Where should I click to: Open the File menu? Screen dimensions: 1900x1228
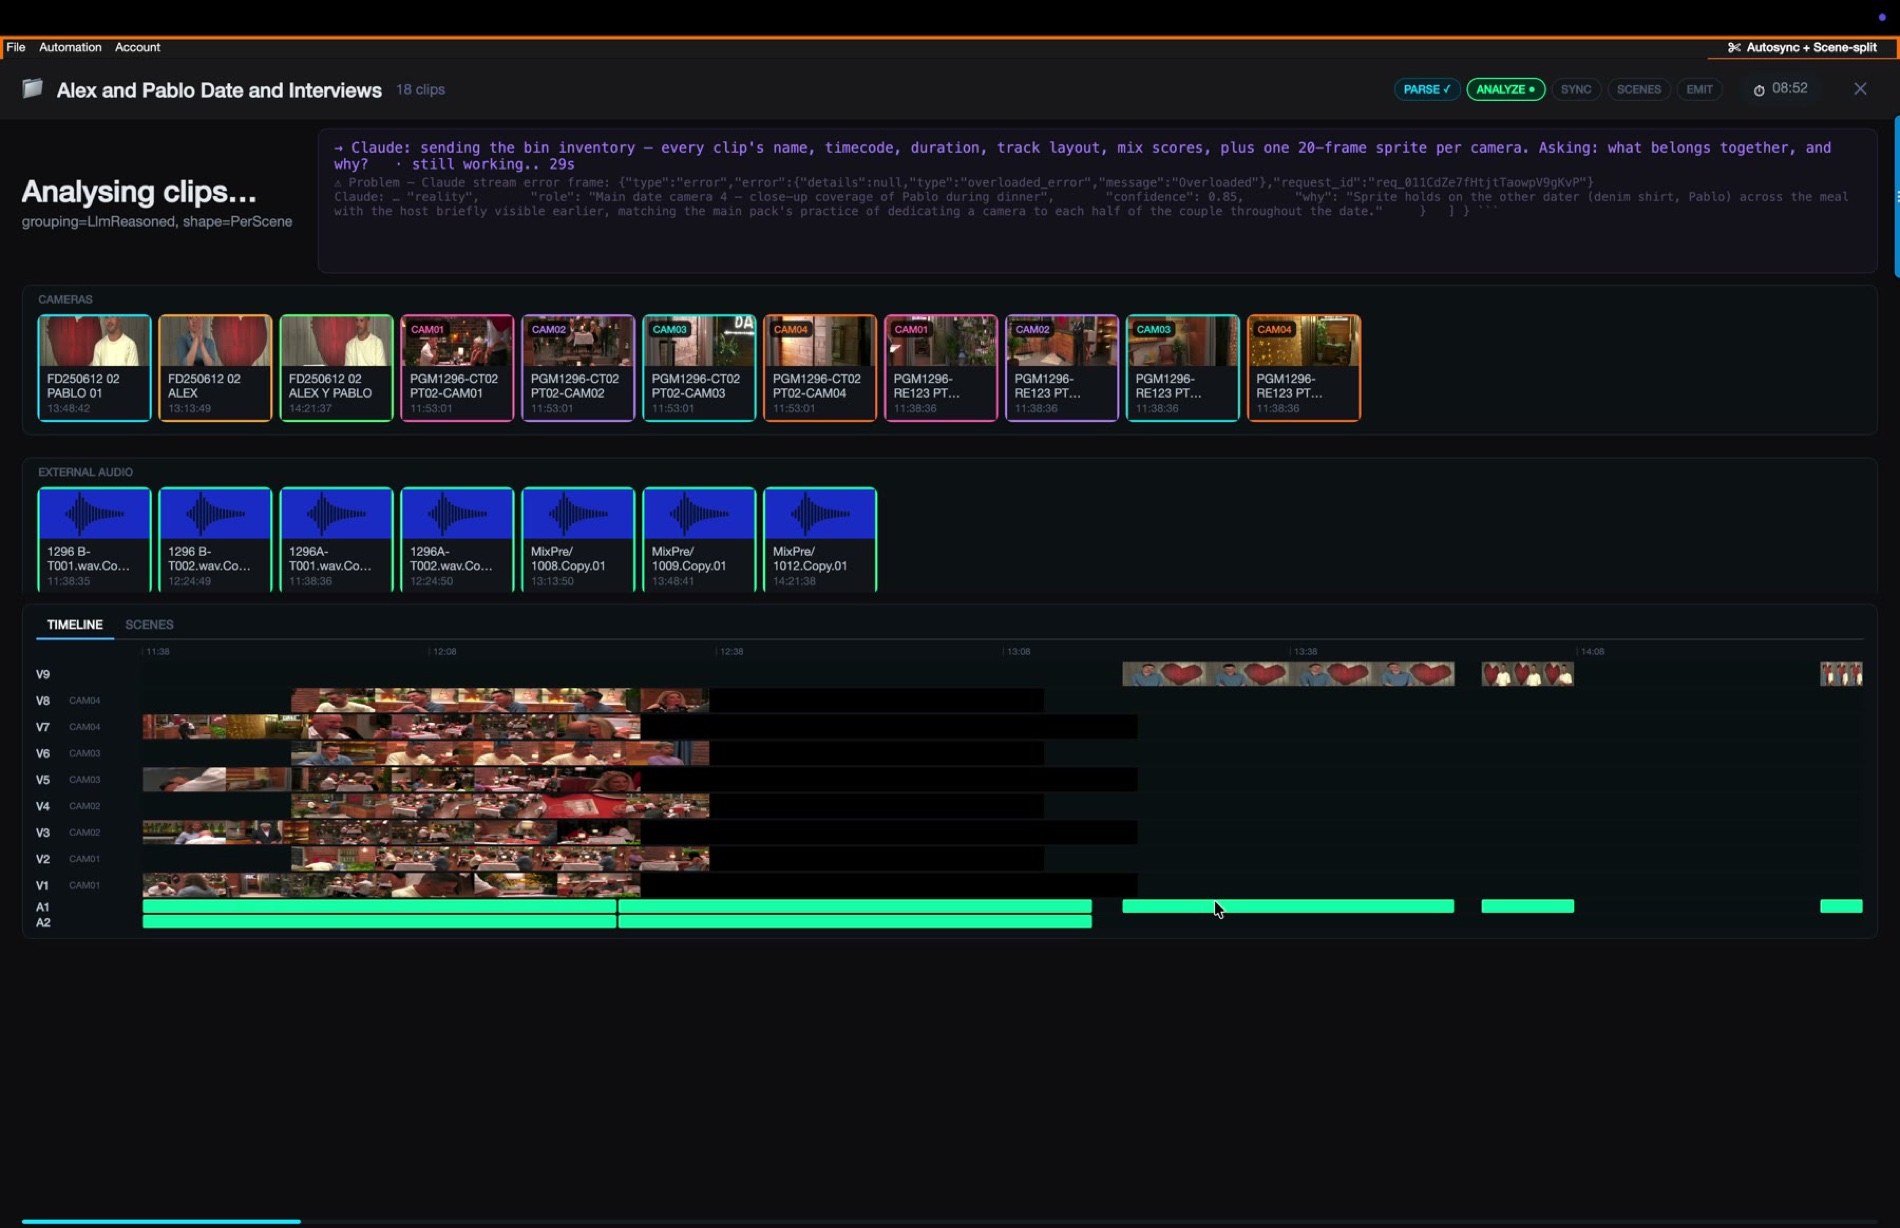16,47
